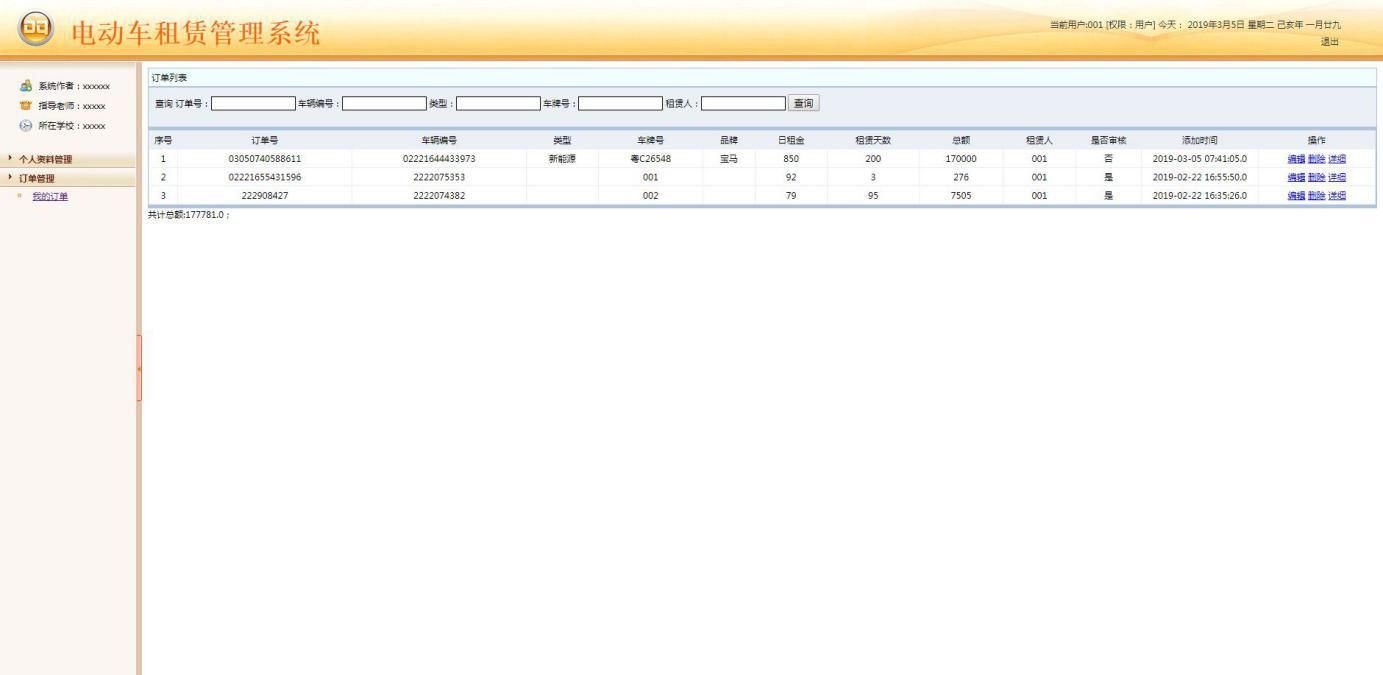This screenshot has height=675, width=1383.
Task: Click the 共计总额:177781.0 summary text
Action: click(x=188, y=215)
